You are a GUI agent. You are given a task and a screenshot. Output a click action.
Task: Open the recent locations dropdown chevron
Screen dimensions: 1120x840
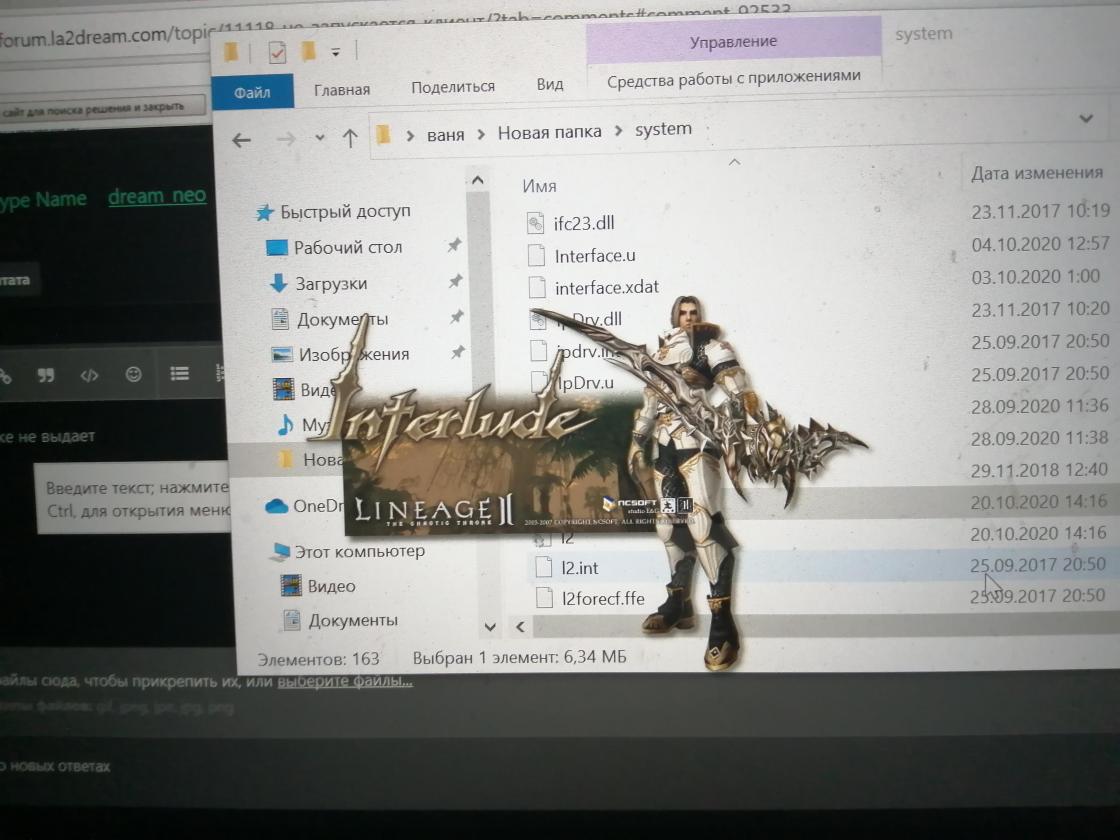[x=319, y=138]
